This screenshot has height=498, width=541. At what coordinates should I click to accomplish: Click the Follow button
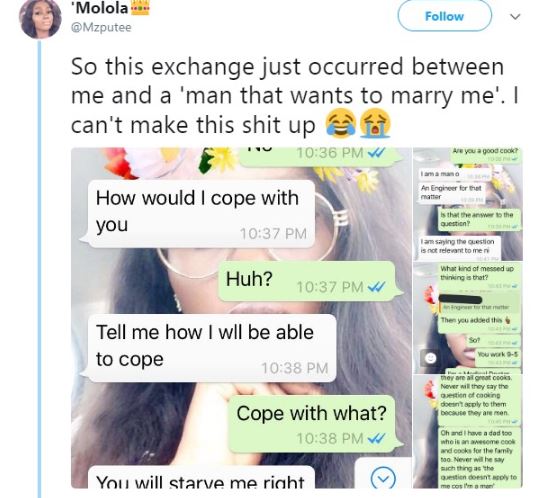tap(444, 16)
